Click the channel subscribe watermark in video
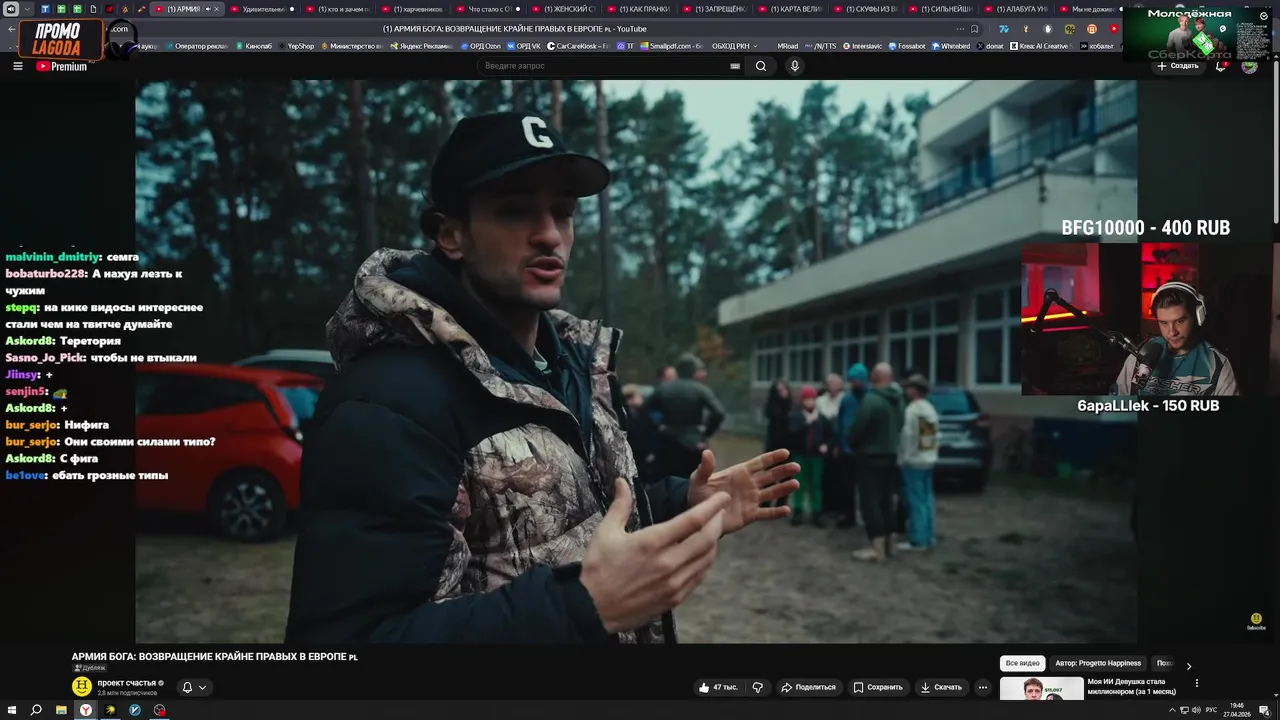Screen dimensions: 1280x720 (x=1256, y=621)
